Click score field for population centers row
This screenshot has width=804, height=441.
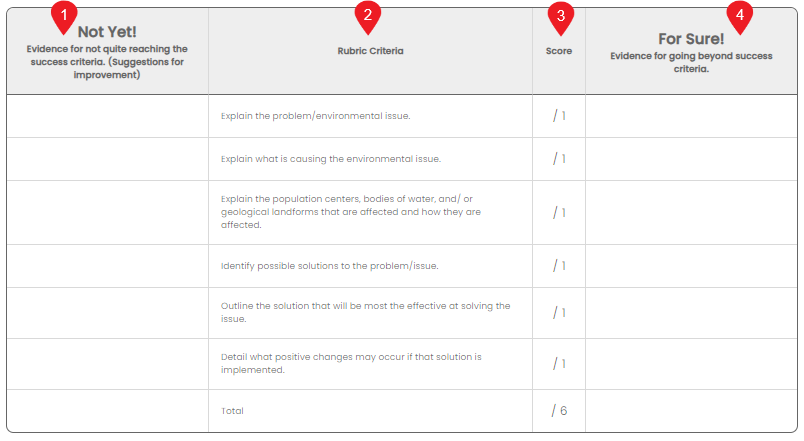pyautogui.click(x=559, y=212)
